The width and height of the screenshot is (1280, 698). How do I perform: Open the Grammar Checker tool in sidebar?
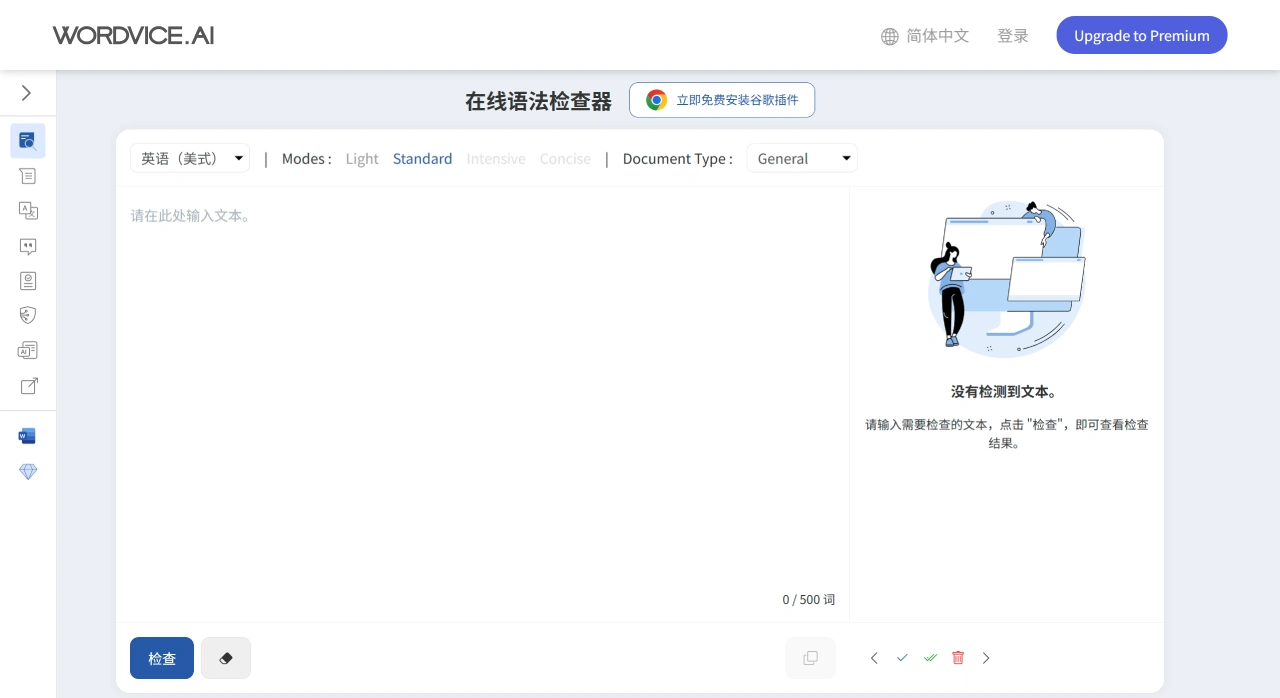(x=28, y=140)
